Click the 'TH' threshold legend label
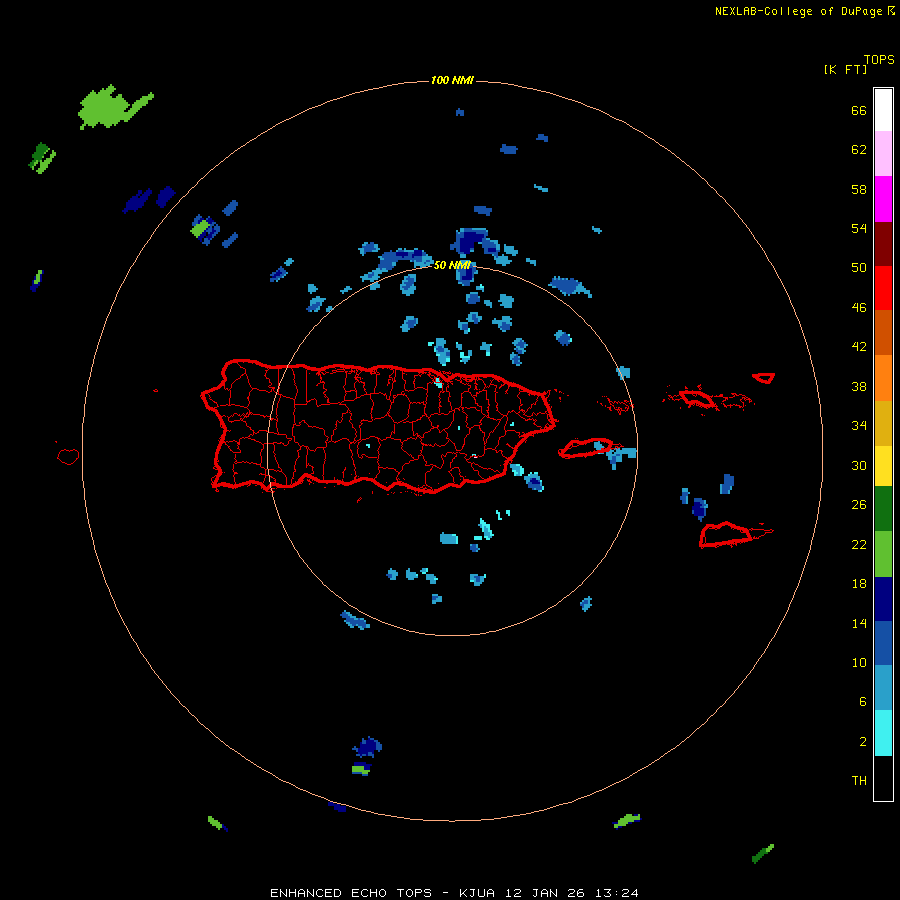 coord(859,781)
